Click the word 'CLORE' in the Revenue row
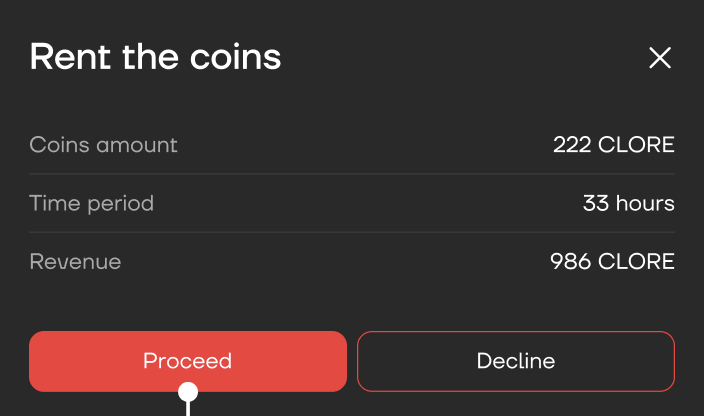 636,262
